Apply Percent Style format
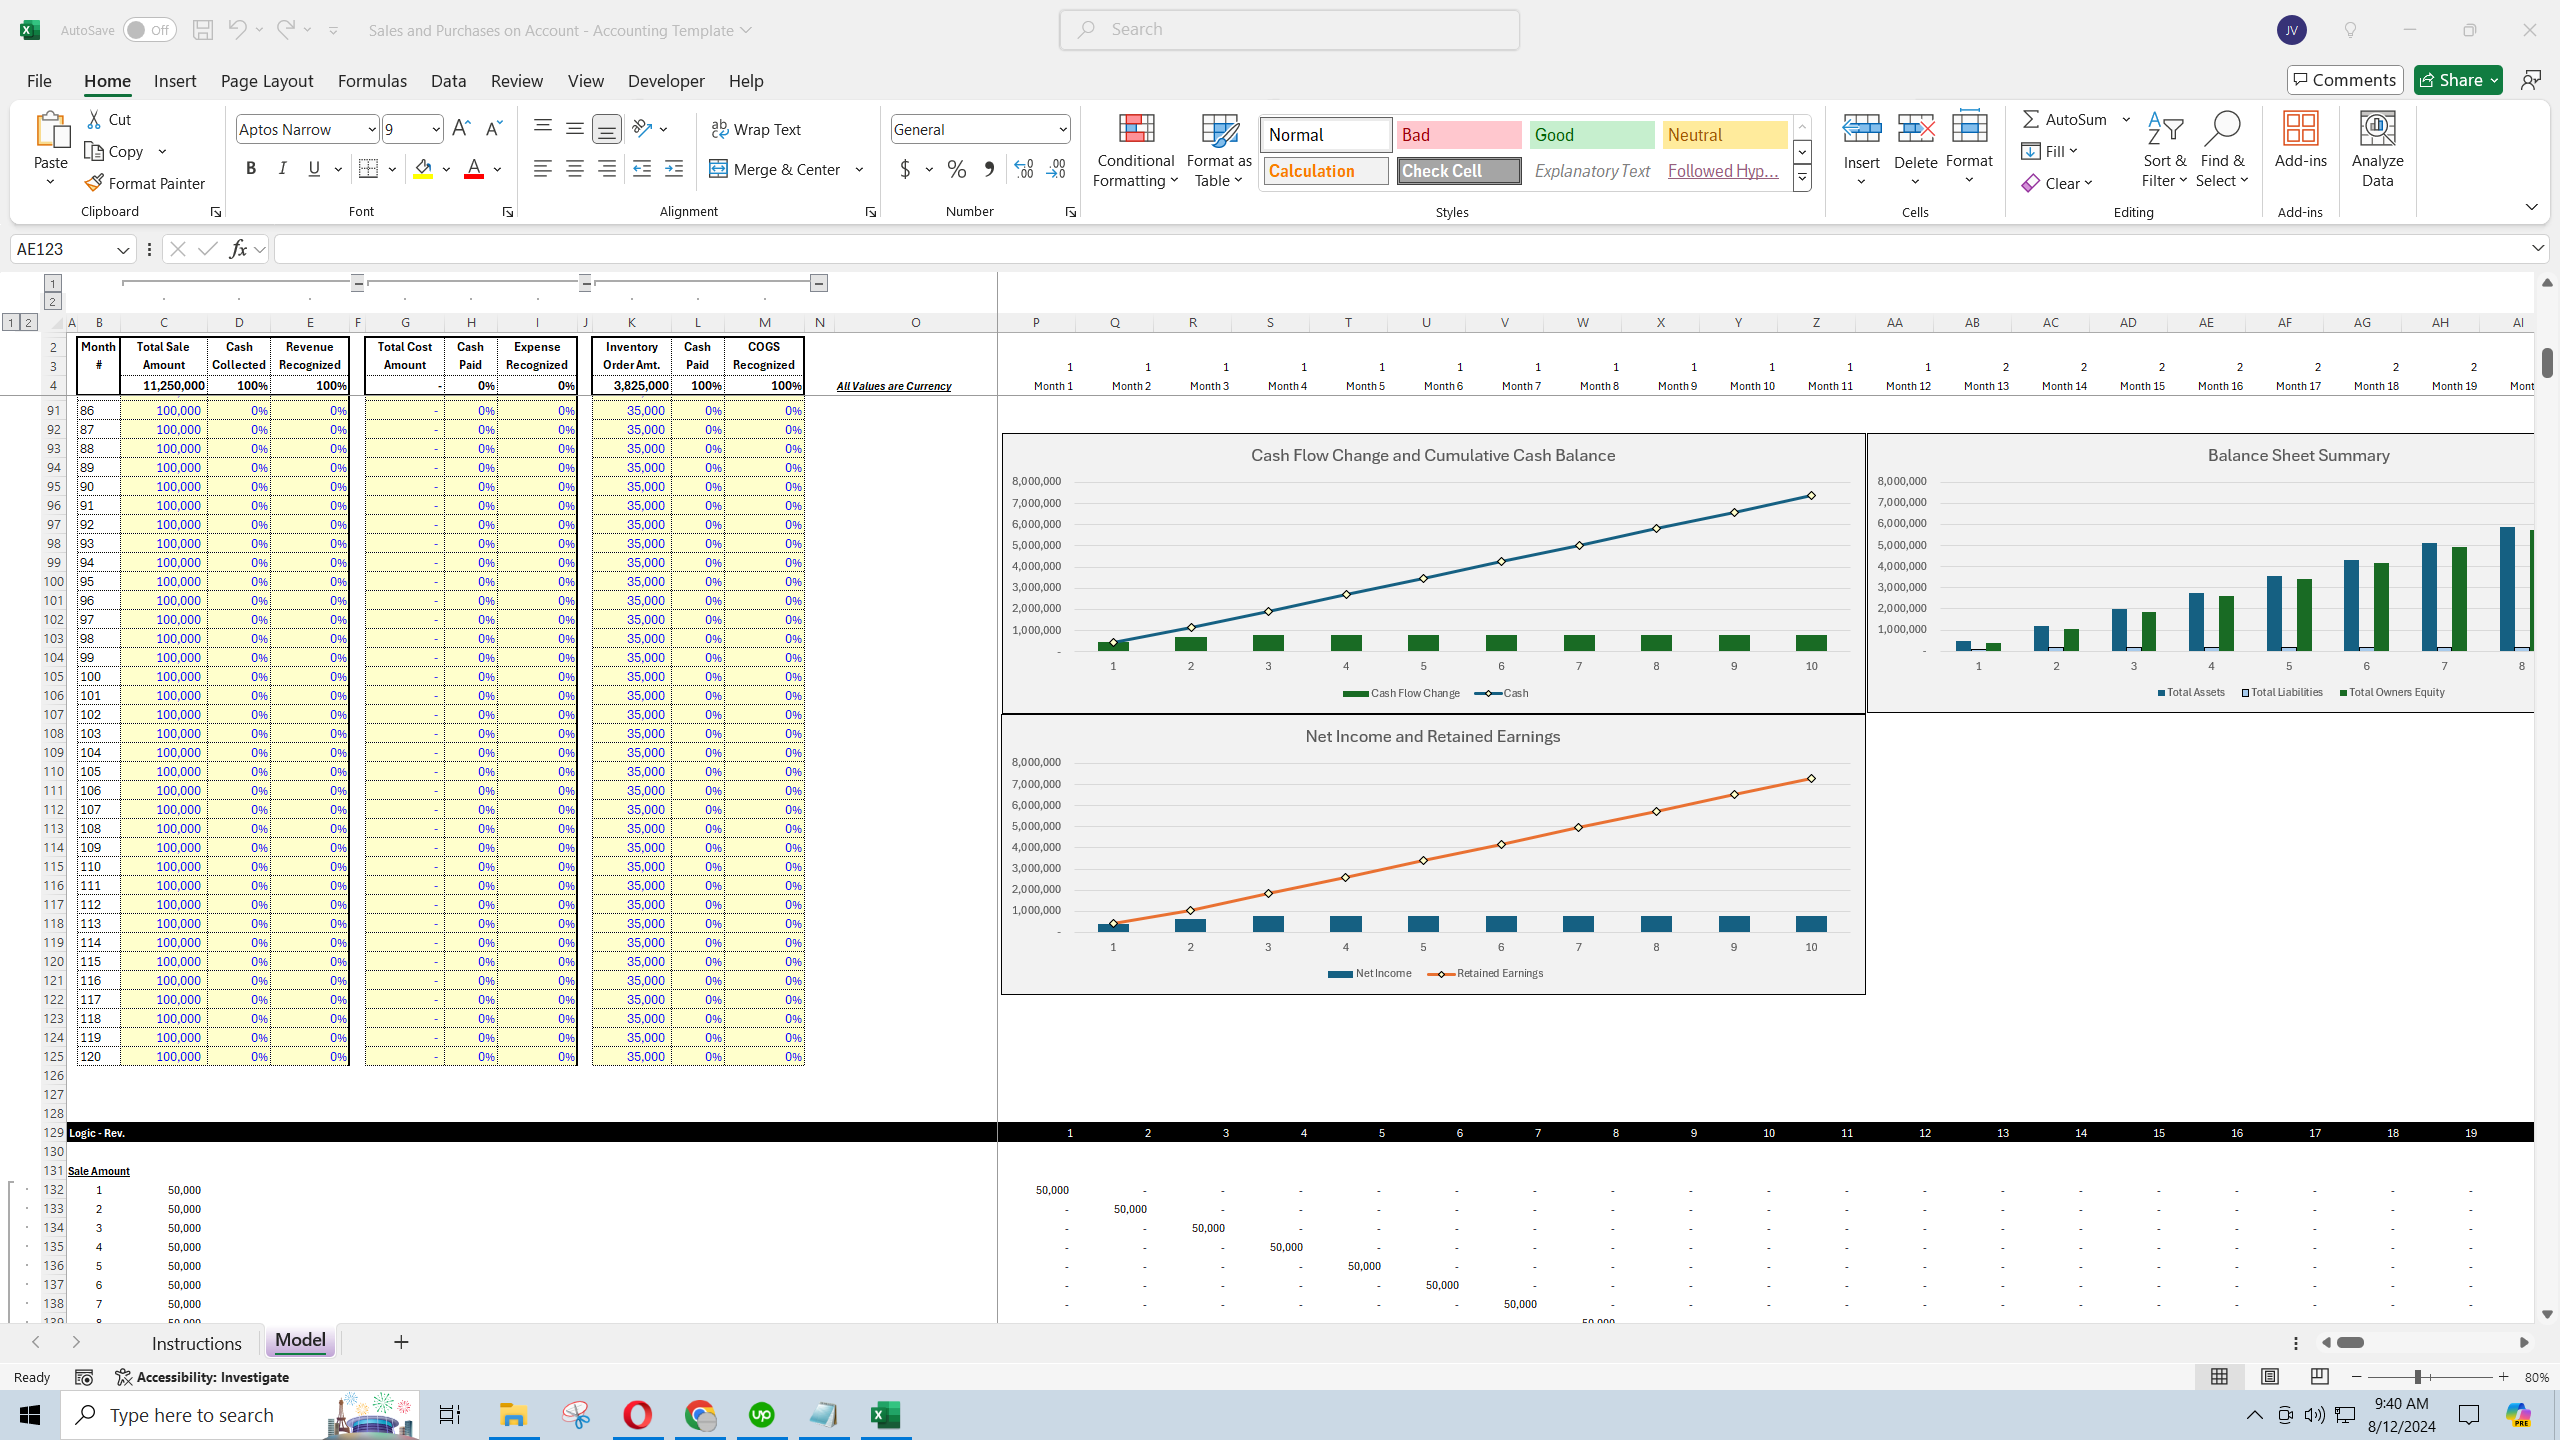2560x1440 pixels. tap(957, 169)
